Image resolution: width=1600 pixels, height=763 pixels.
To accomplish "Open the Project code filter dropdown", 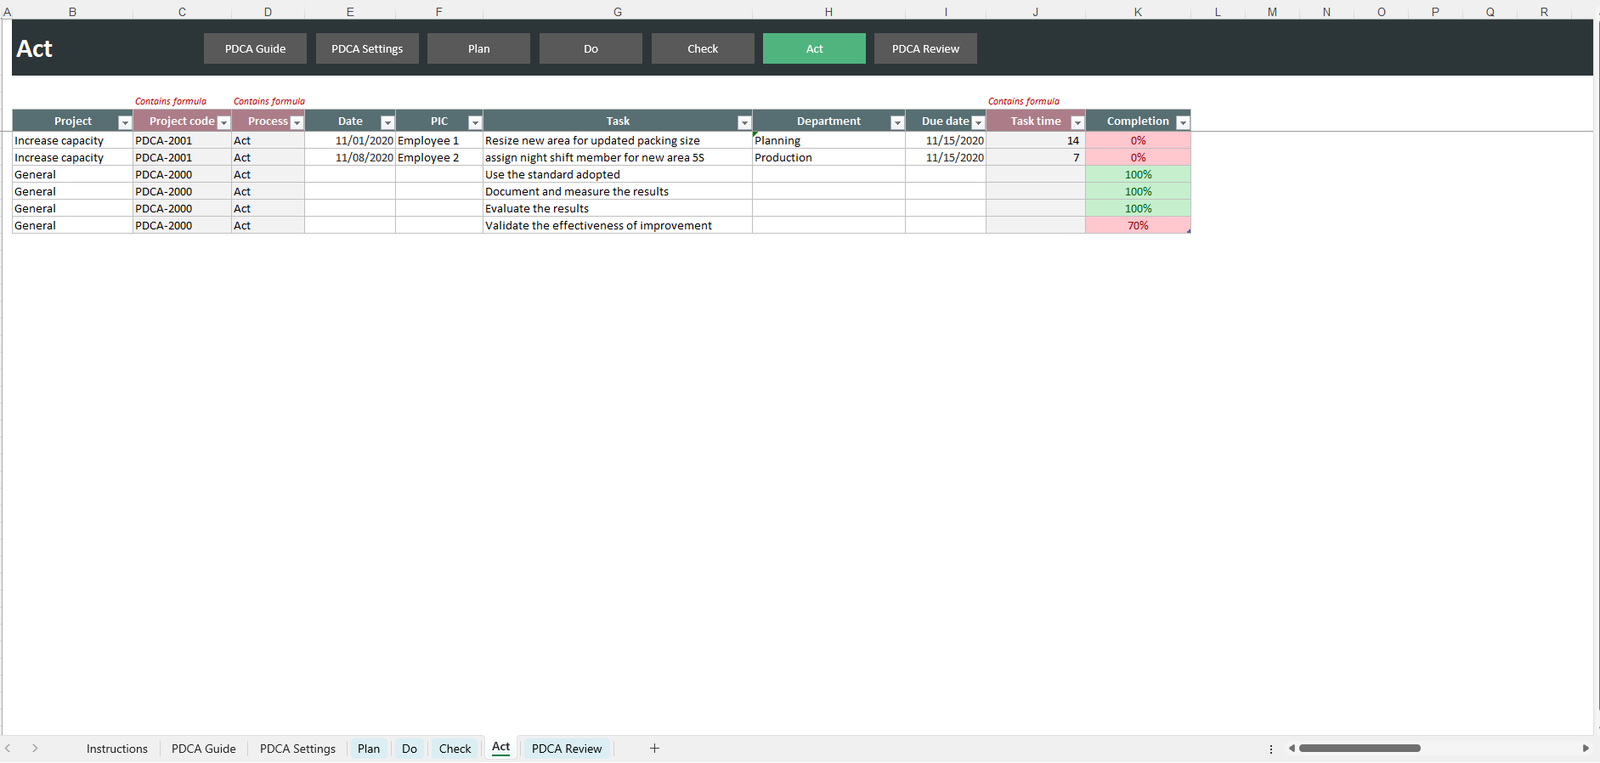I will click(x=224, y=122).
